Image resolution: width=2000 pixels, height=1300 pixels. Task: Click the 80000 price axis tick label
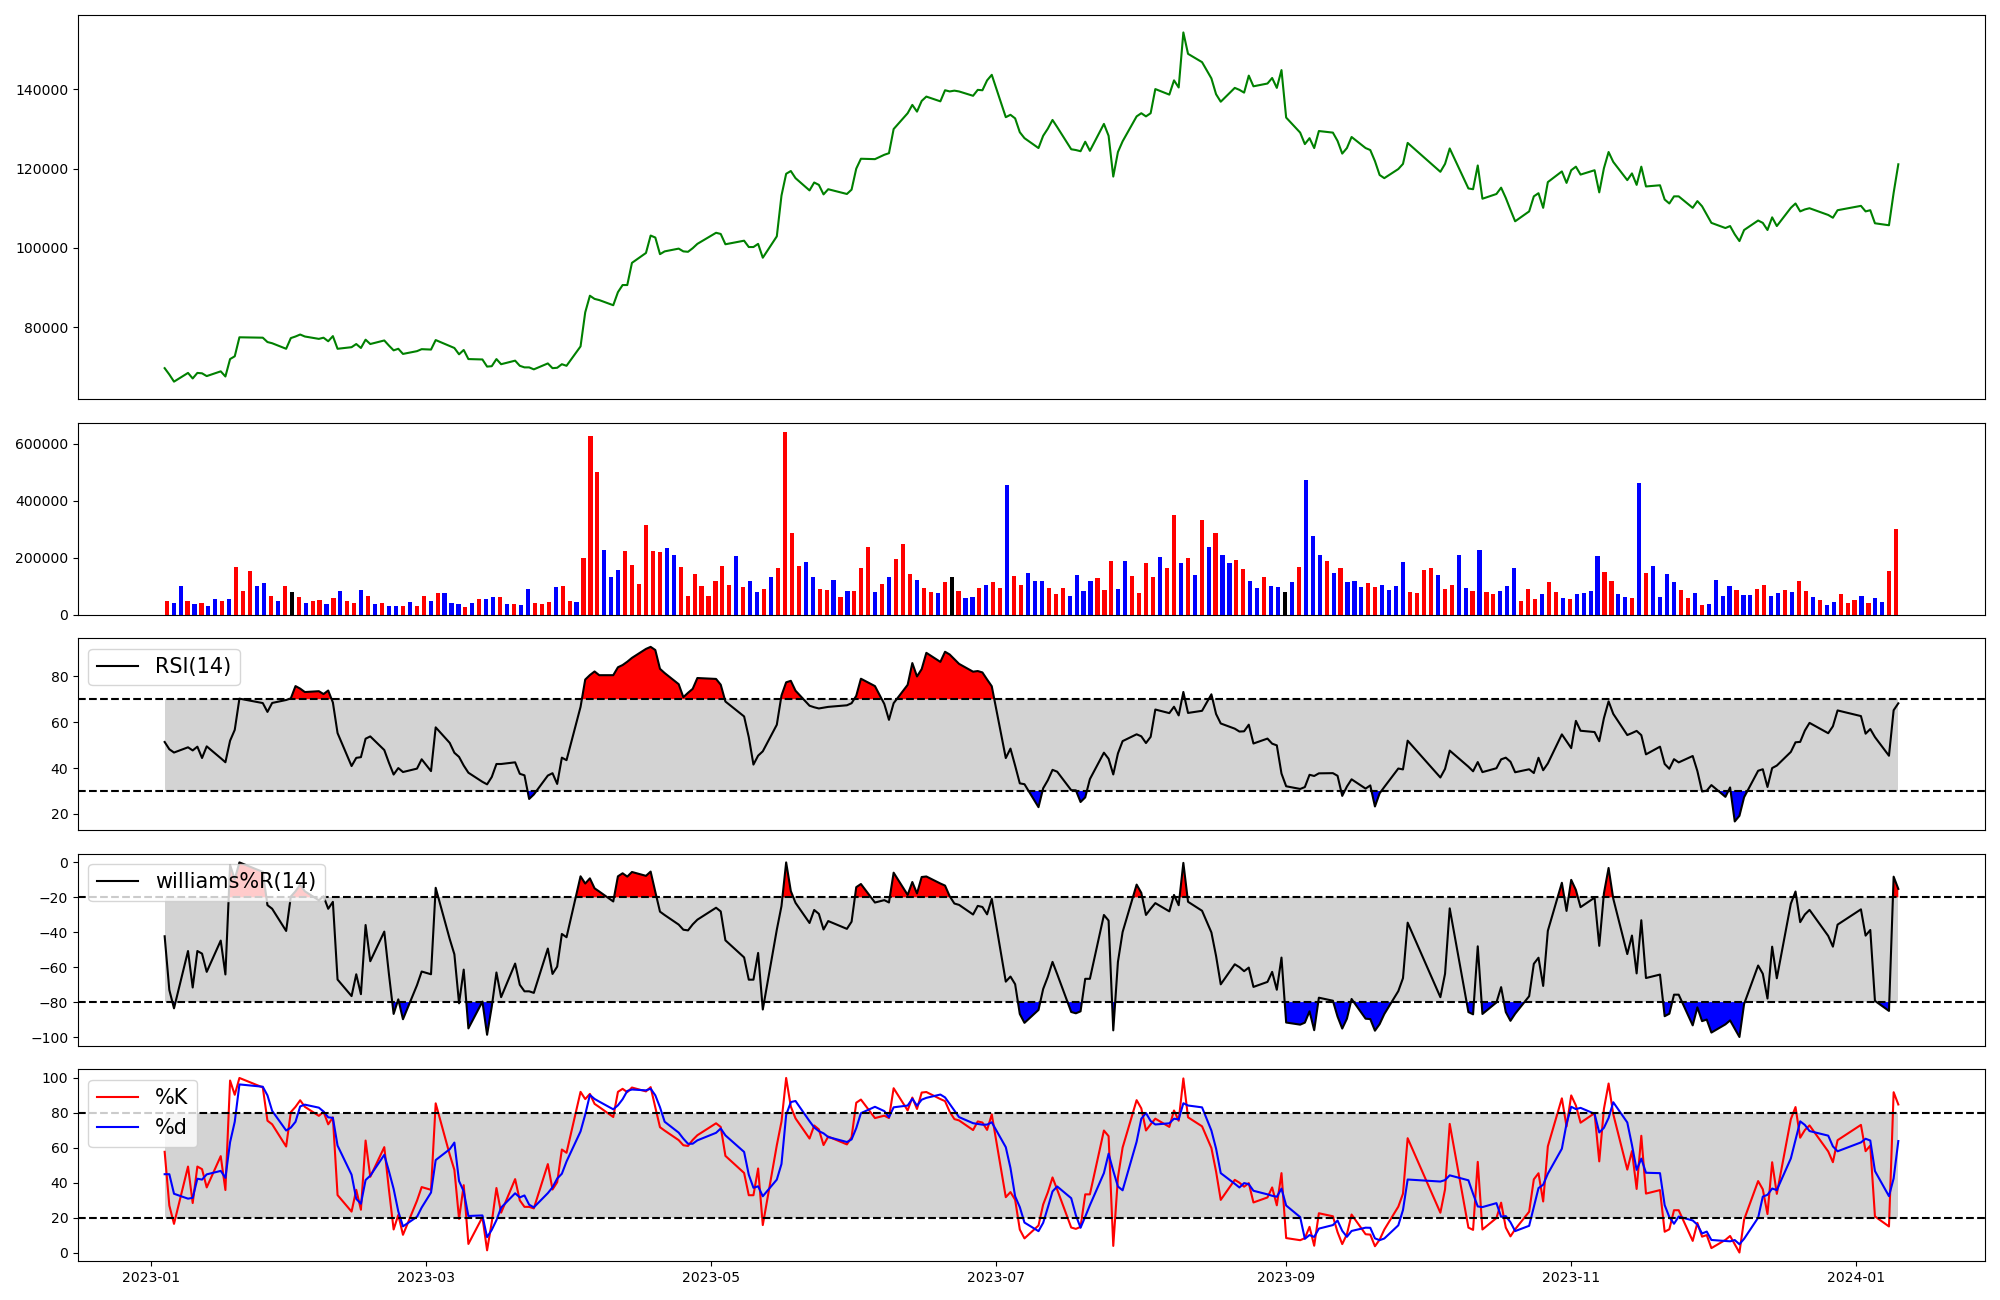(x=45, y=328)
